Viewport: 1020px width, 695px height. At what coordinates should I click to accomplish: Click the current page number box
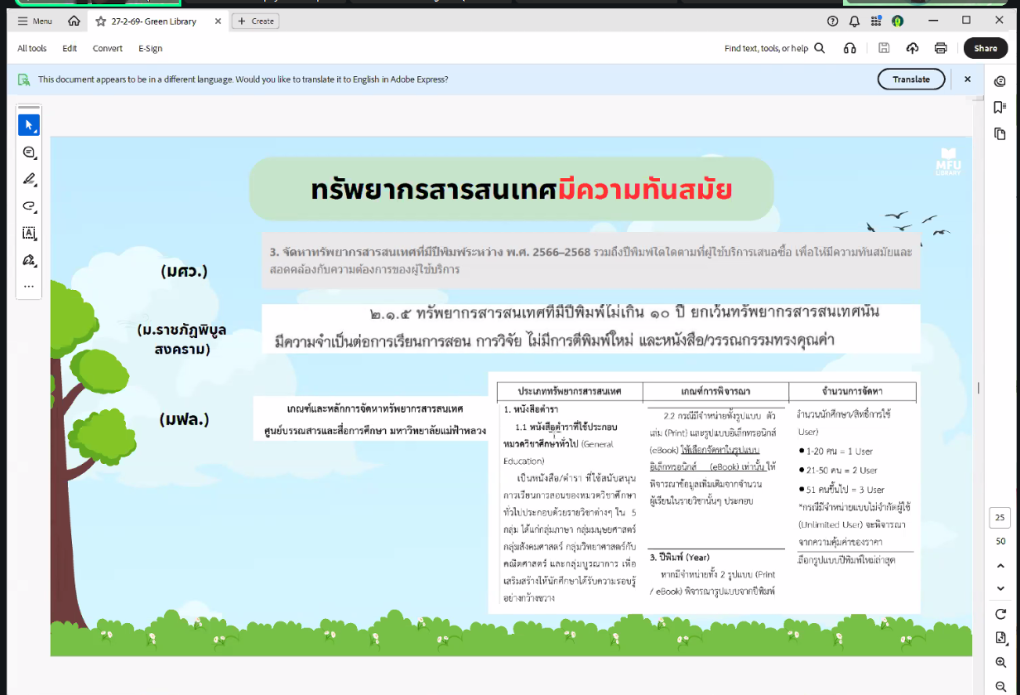(x=1000, y=517)
